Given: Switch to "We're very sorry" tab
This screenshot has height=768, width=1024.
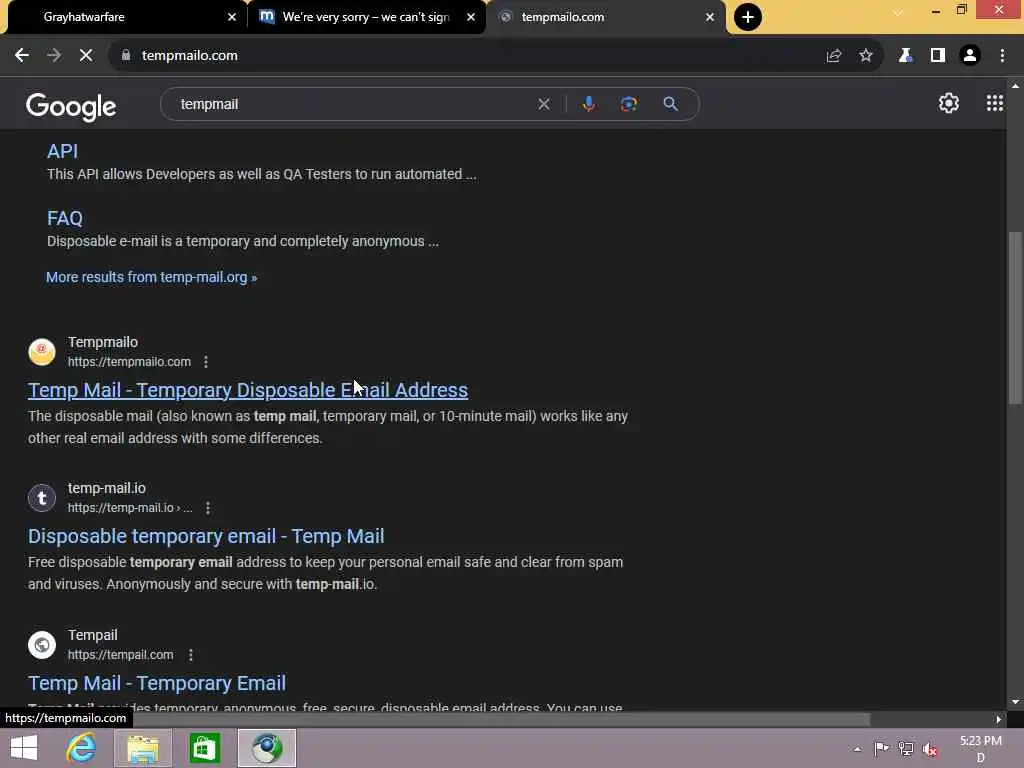Looking at the screenshot, I should coord(366,17).
